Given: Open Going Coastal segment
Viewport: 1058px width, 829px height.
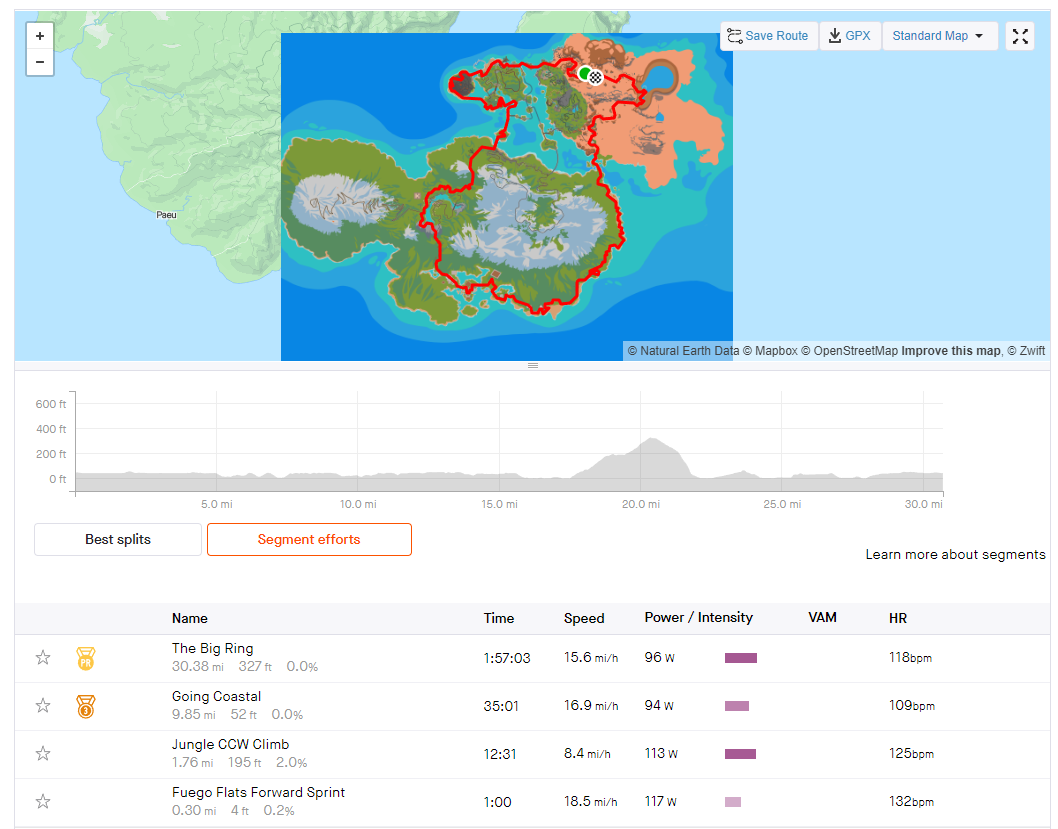Looking at the screenshot, I should coord(216,696).
